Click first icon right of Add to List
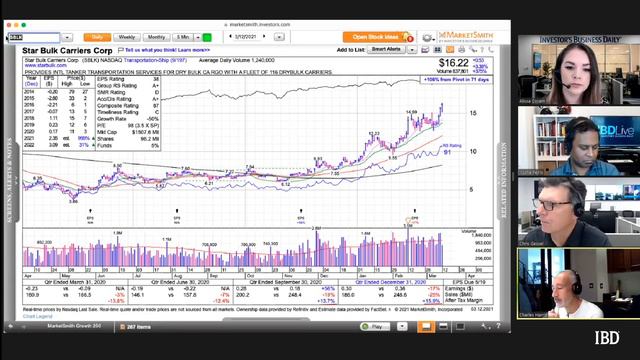 [425, 50]
